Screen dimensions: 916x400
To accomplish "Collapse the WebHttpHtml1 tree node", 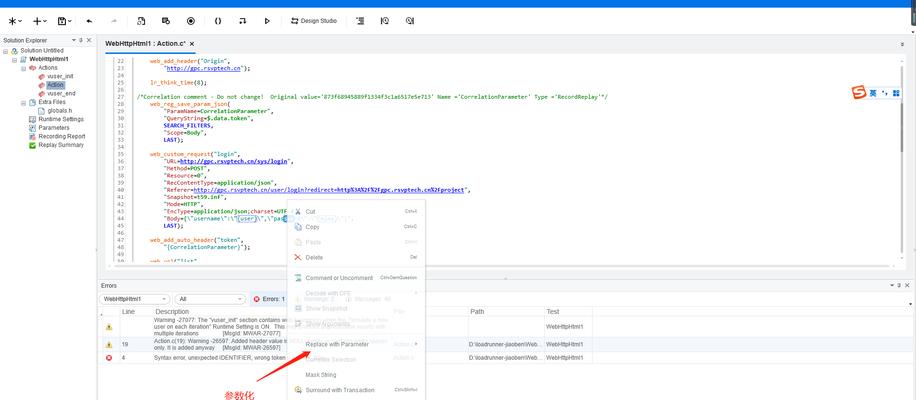I will pos(15,60).
